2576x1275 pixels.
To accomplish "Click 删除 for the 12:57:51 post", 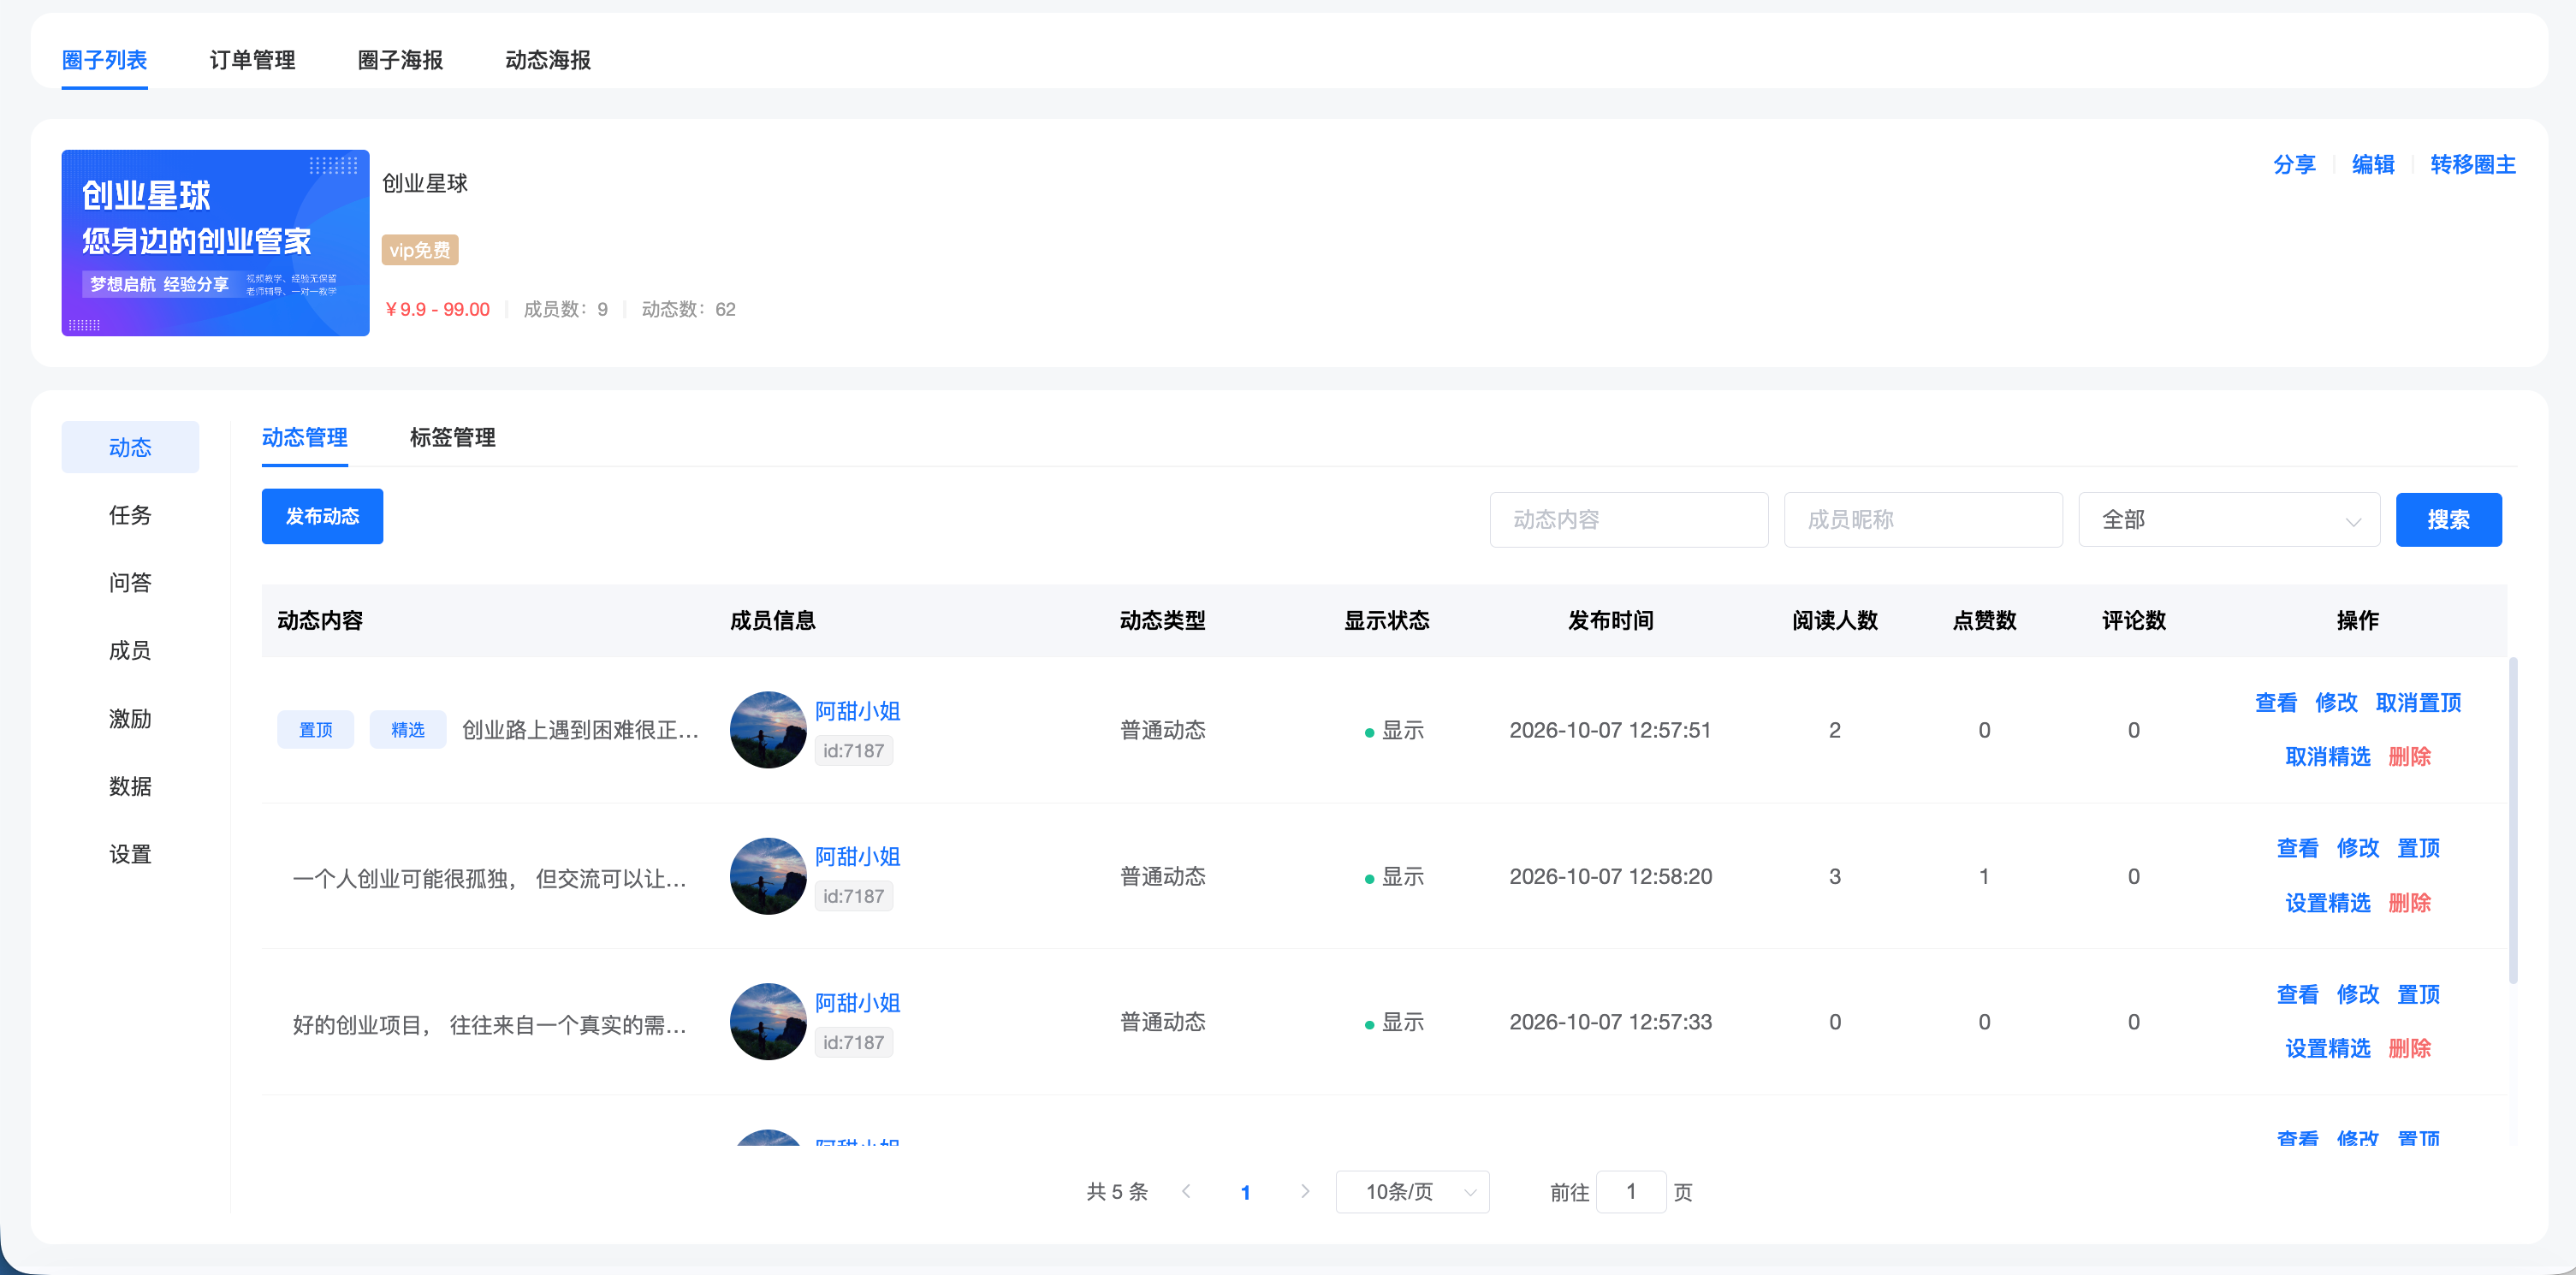I will (2409, 757).
